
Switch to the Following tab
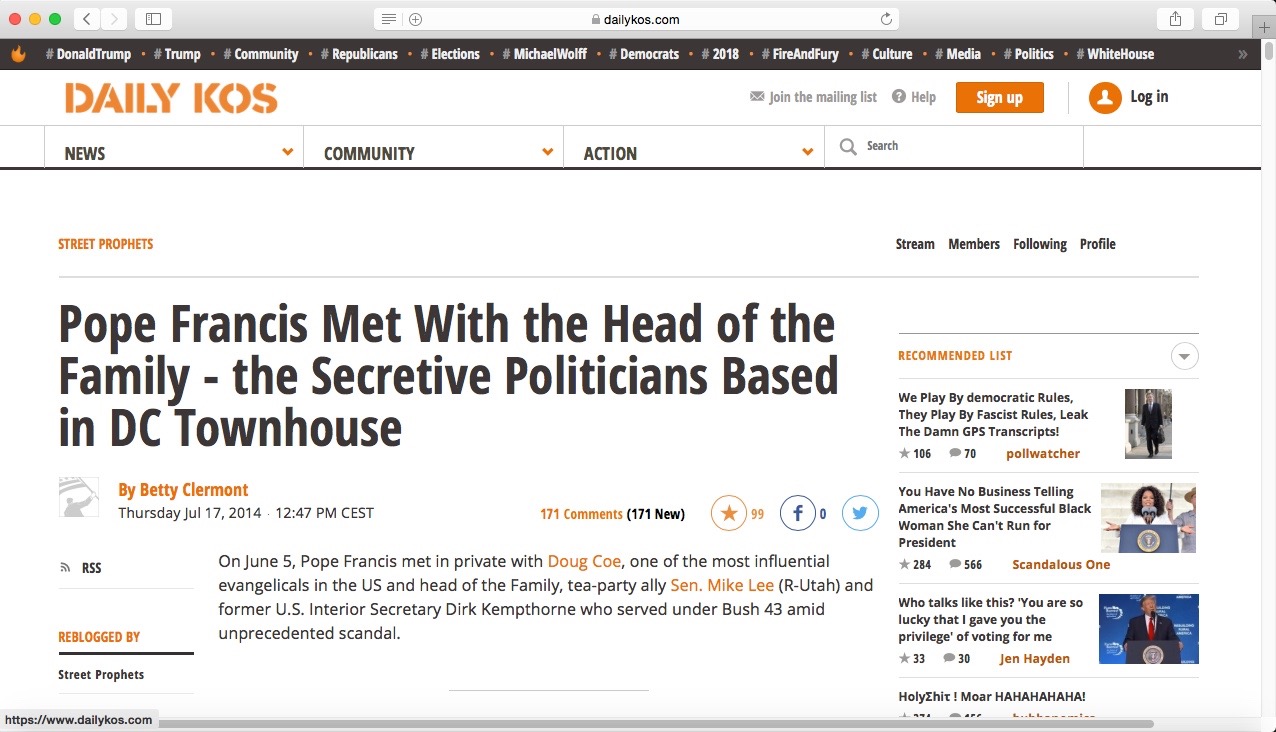pos(1039,244)
